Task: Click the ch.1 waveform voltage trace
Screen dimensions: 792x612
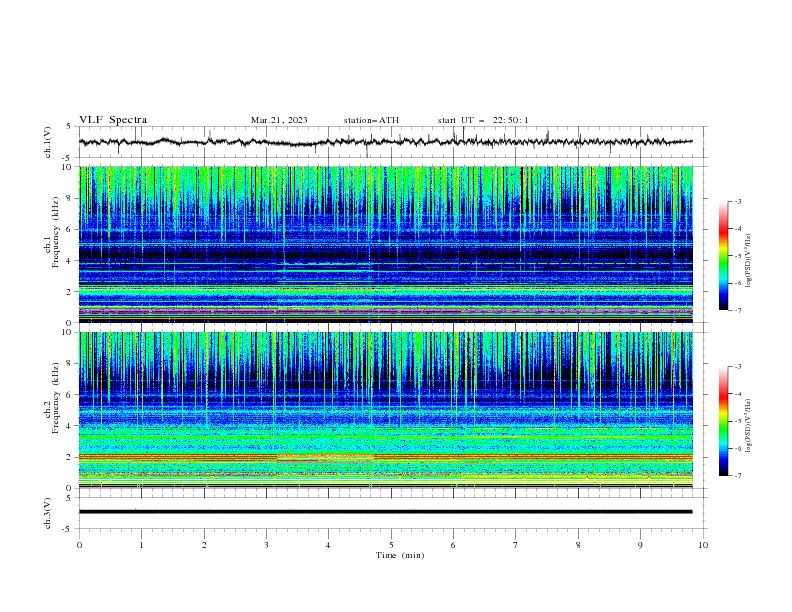Action: point(385,142)
